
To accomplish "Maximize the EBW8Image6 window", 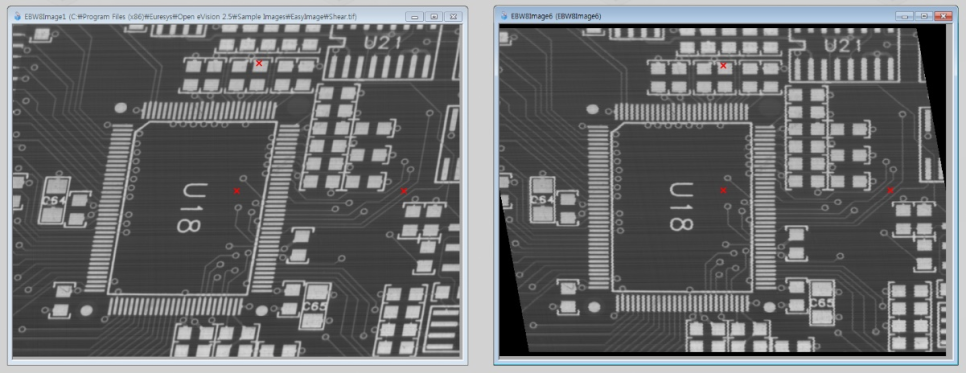I will click(x=923, y=15).
